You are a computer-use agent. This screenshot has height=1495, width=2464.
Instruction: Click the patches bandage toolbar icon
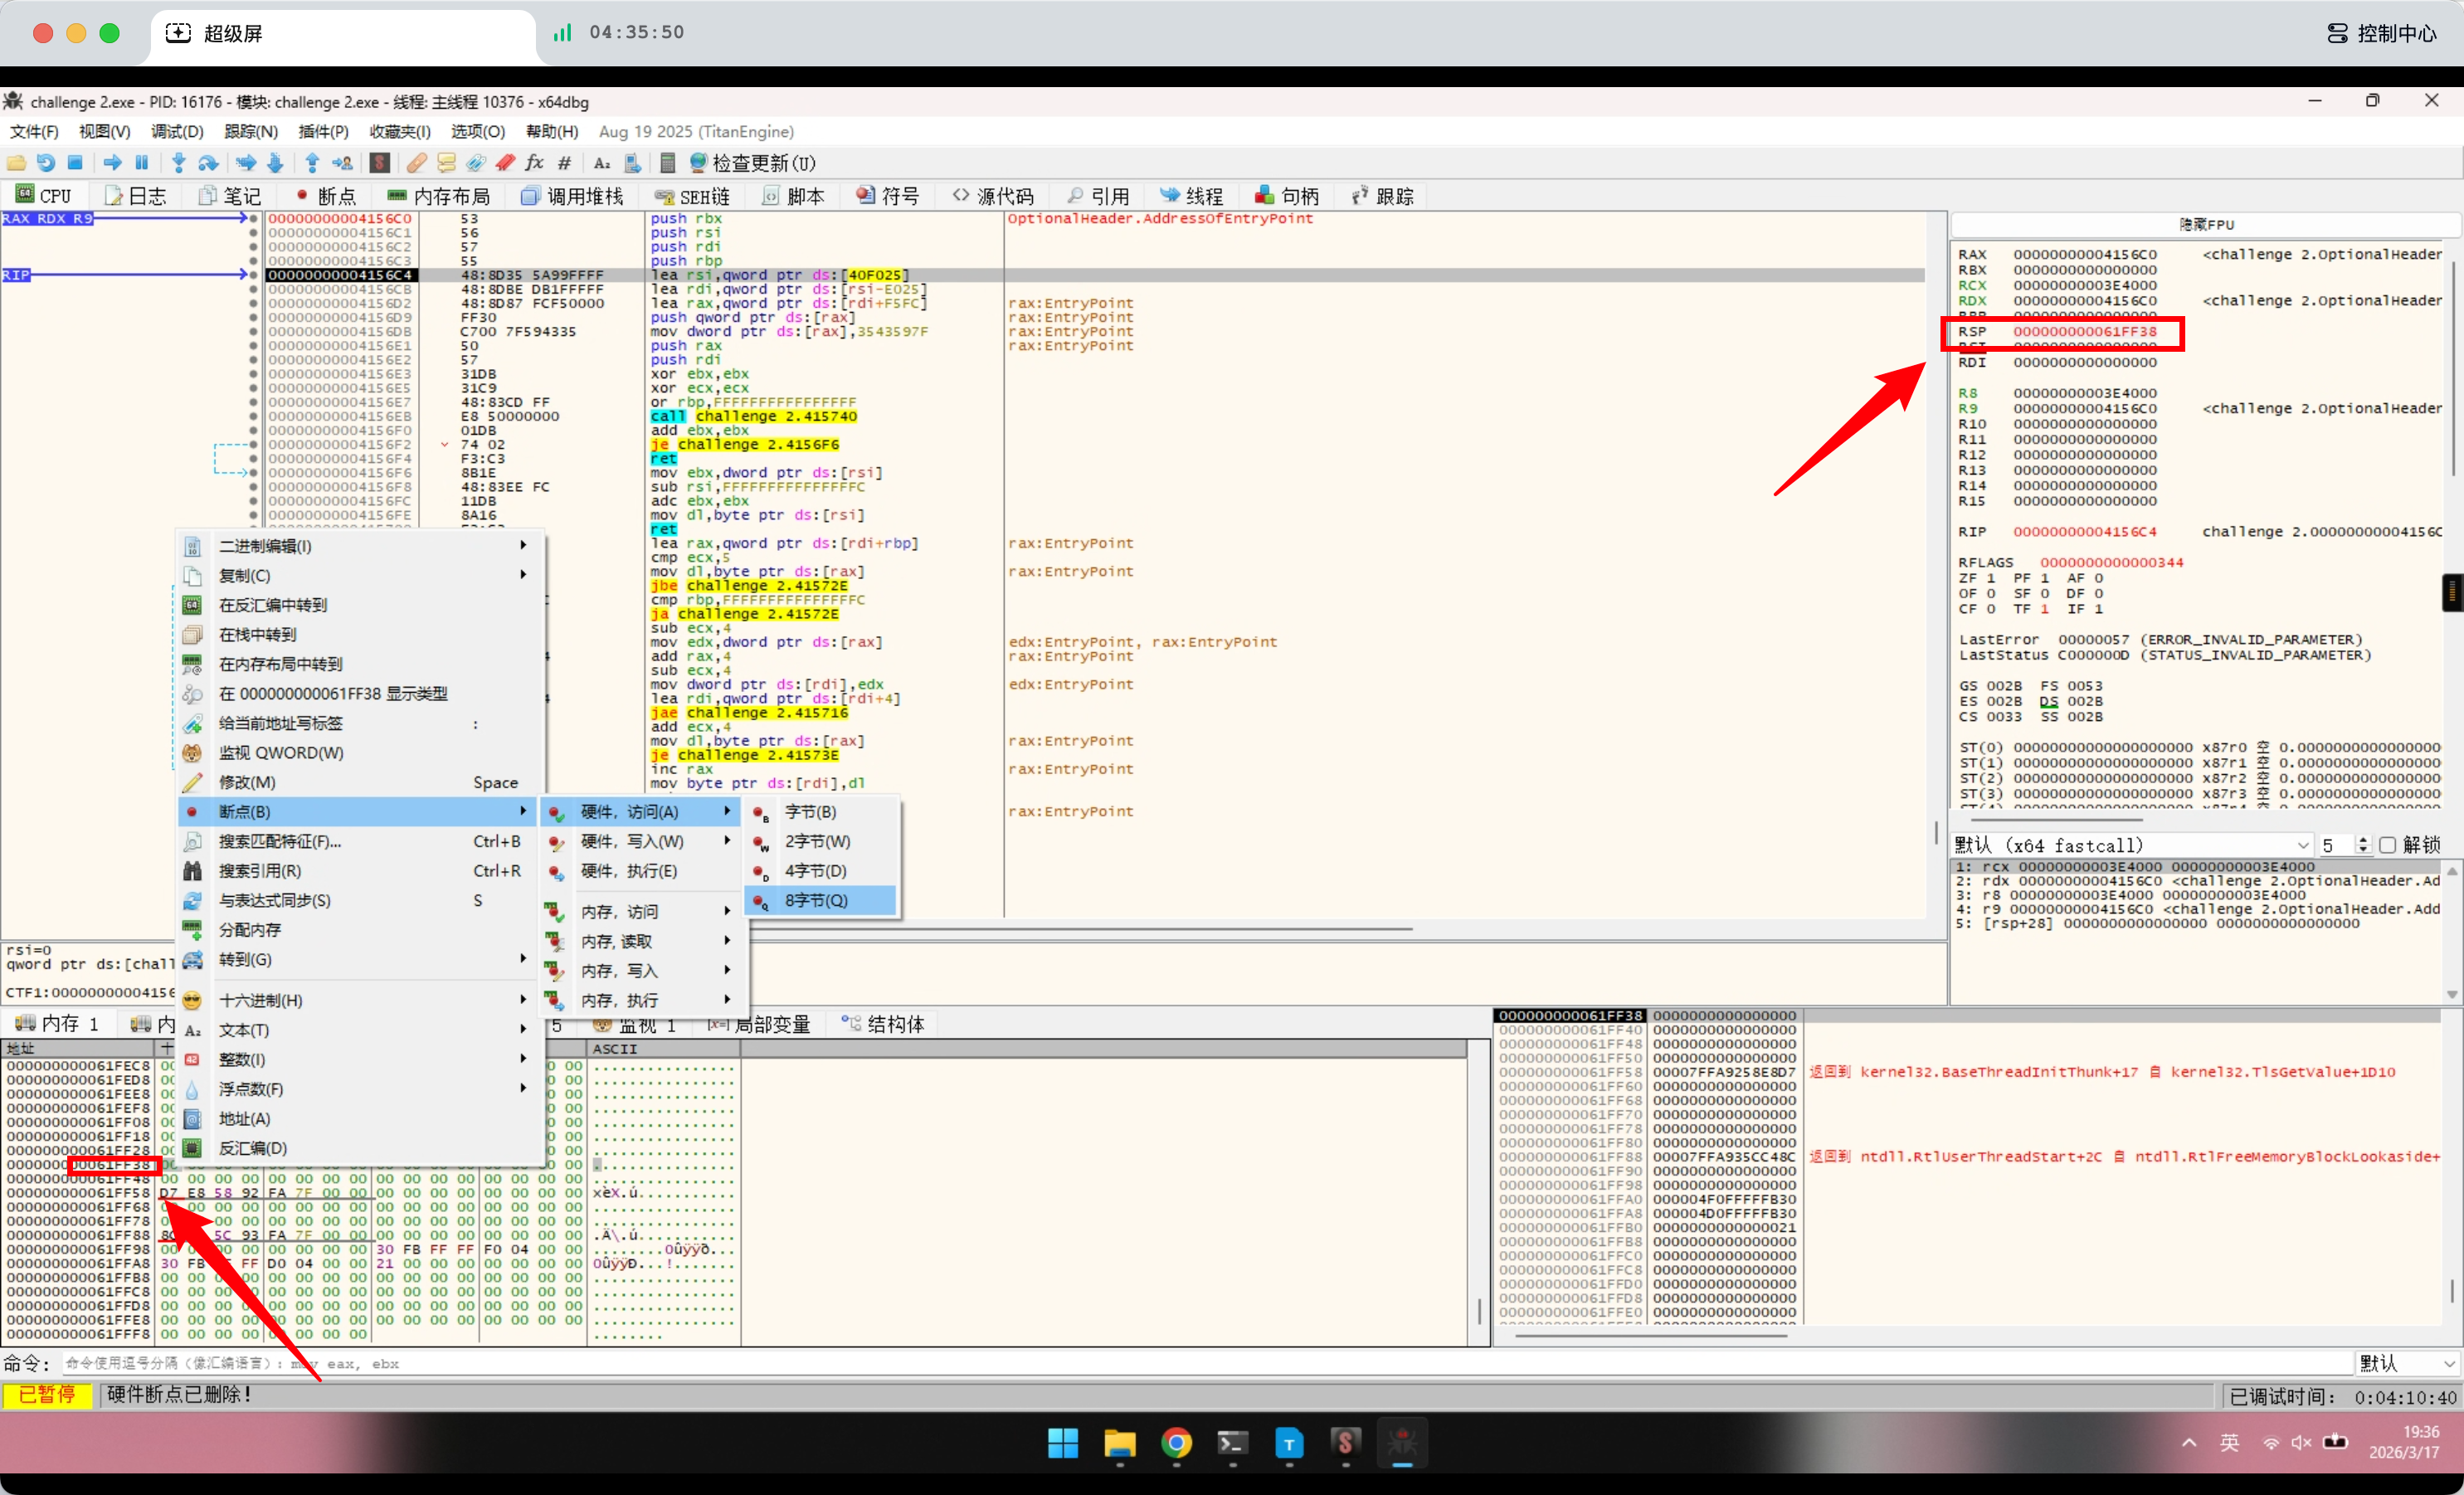tap(417, 163)
